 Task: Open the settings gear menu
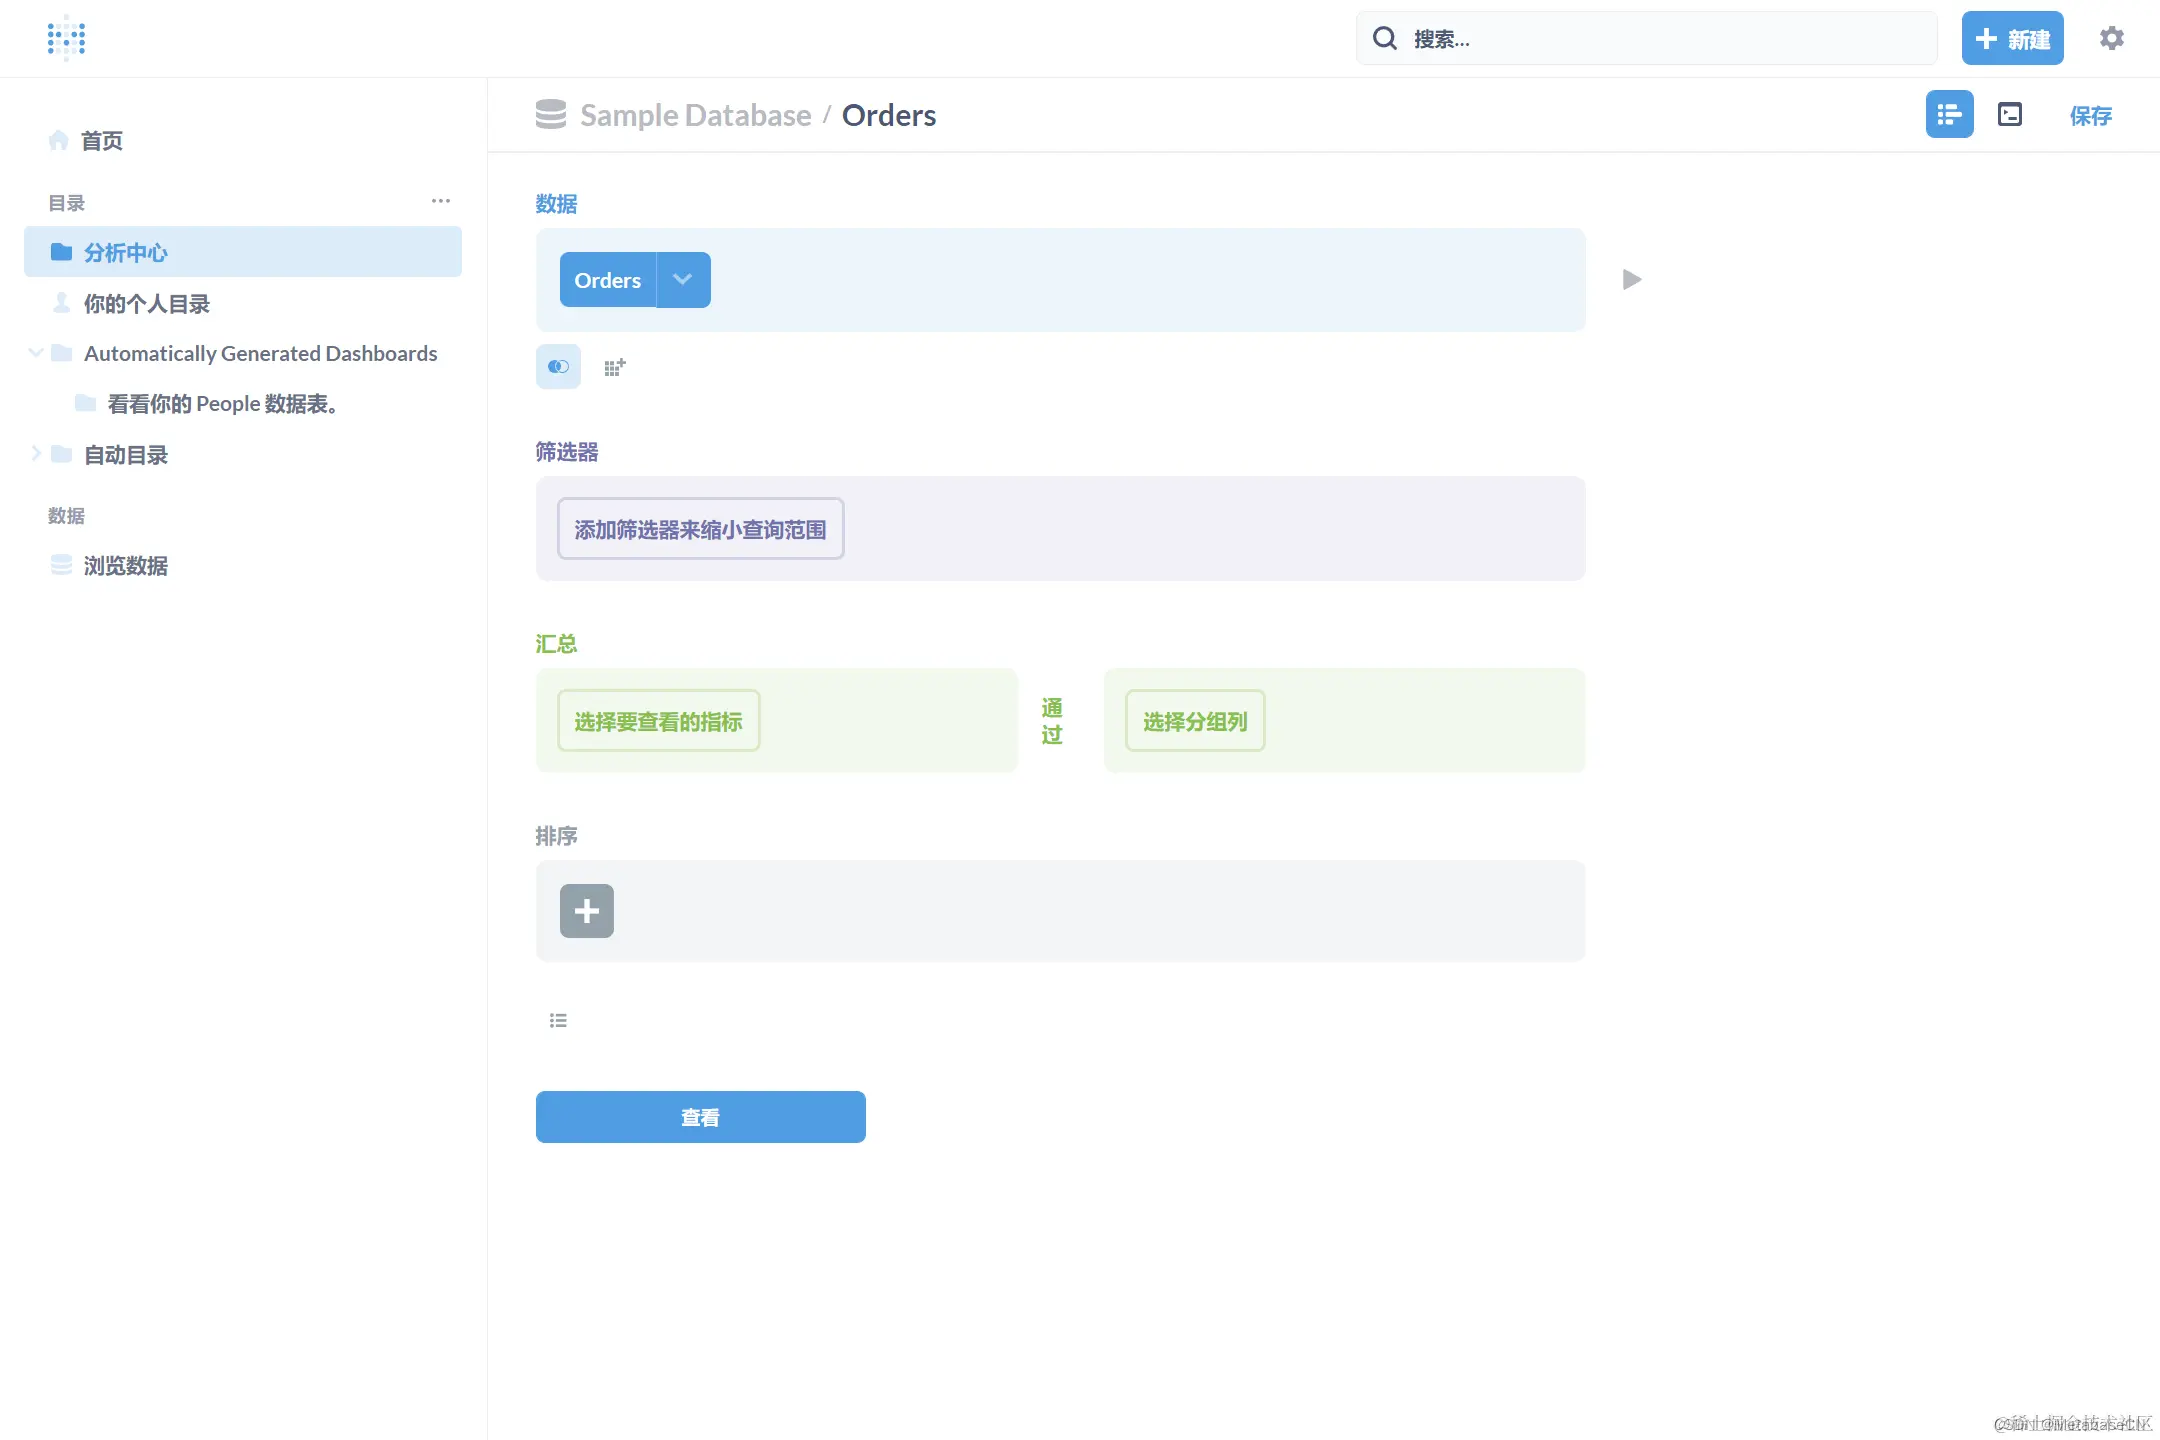[x=2111, y=38]
